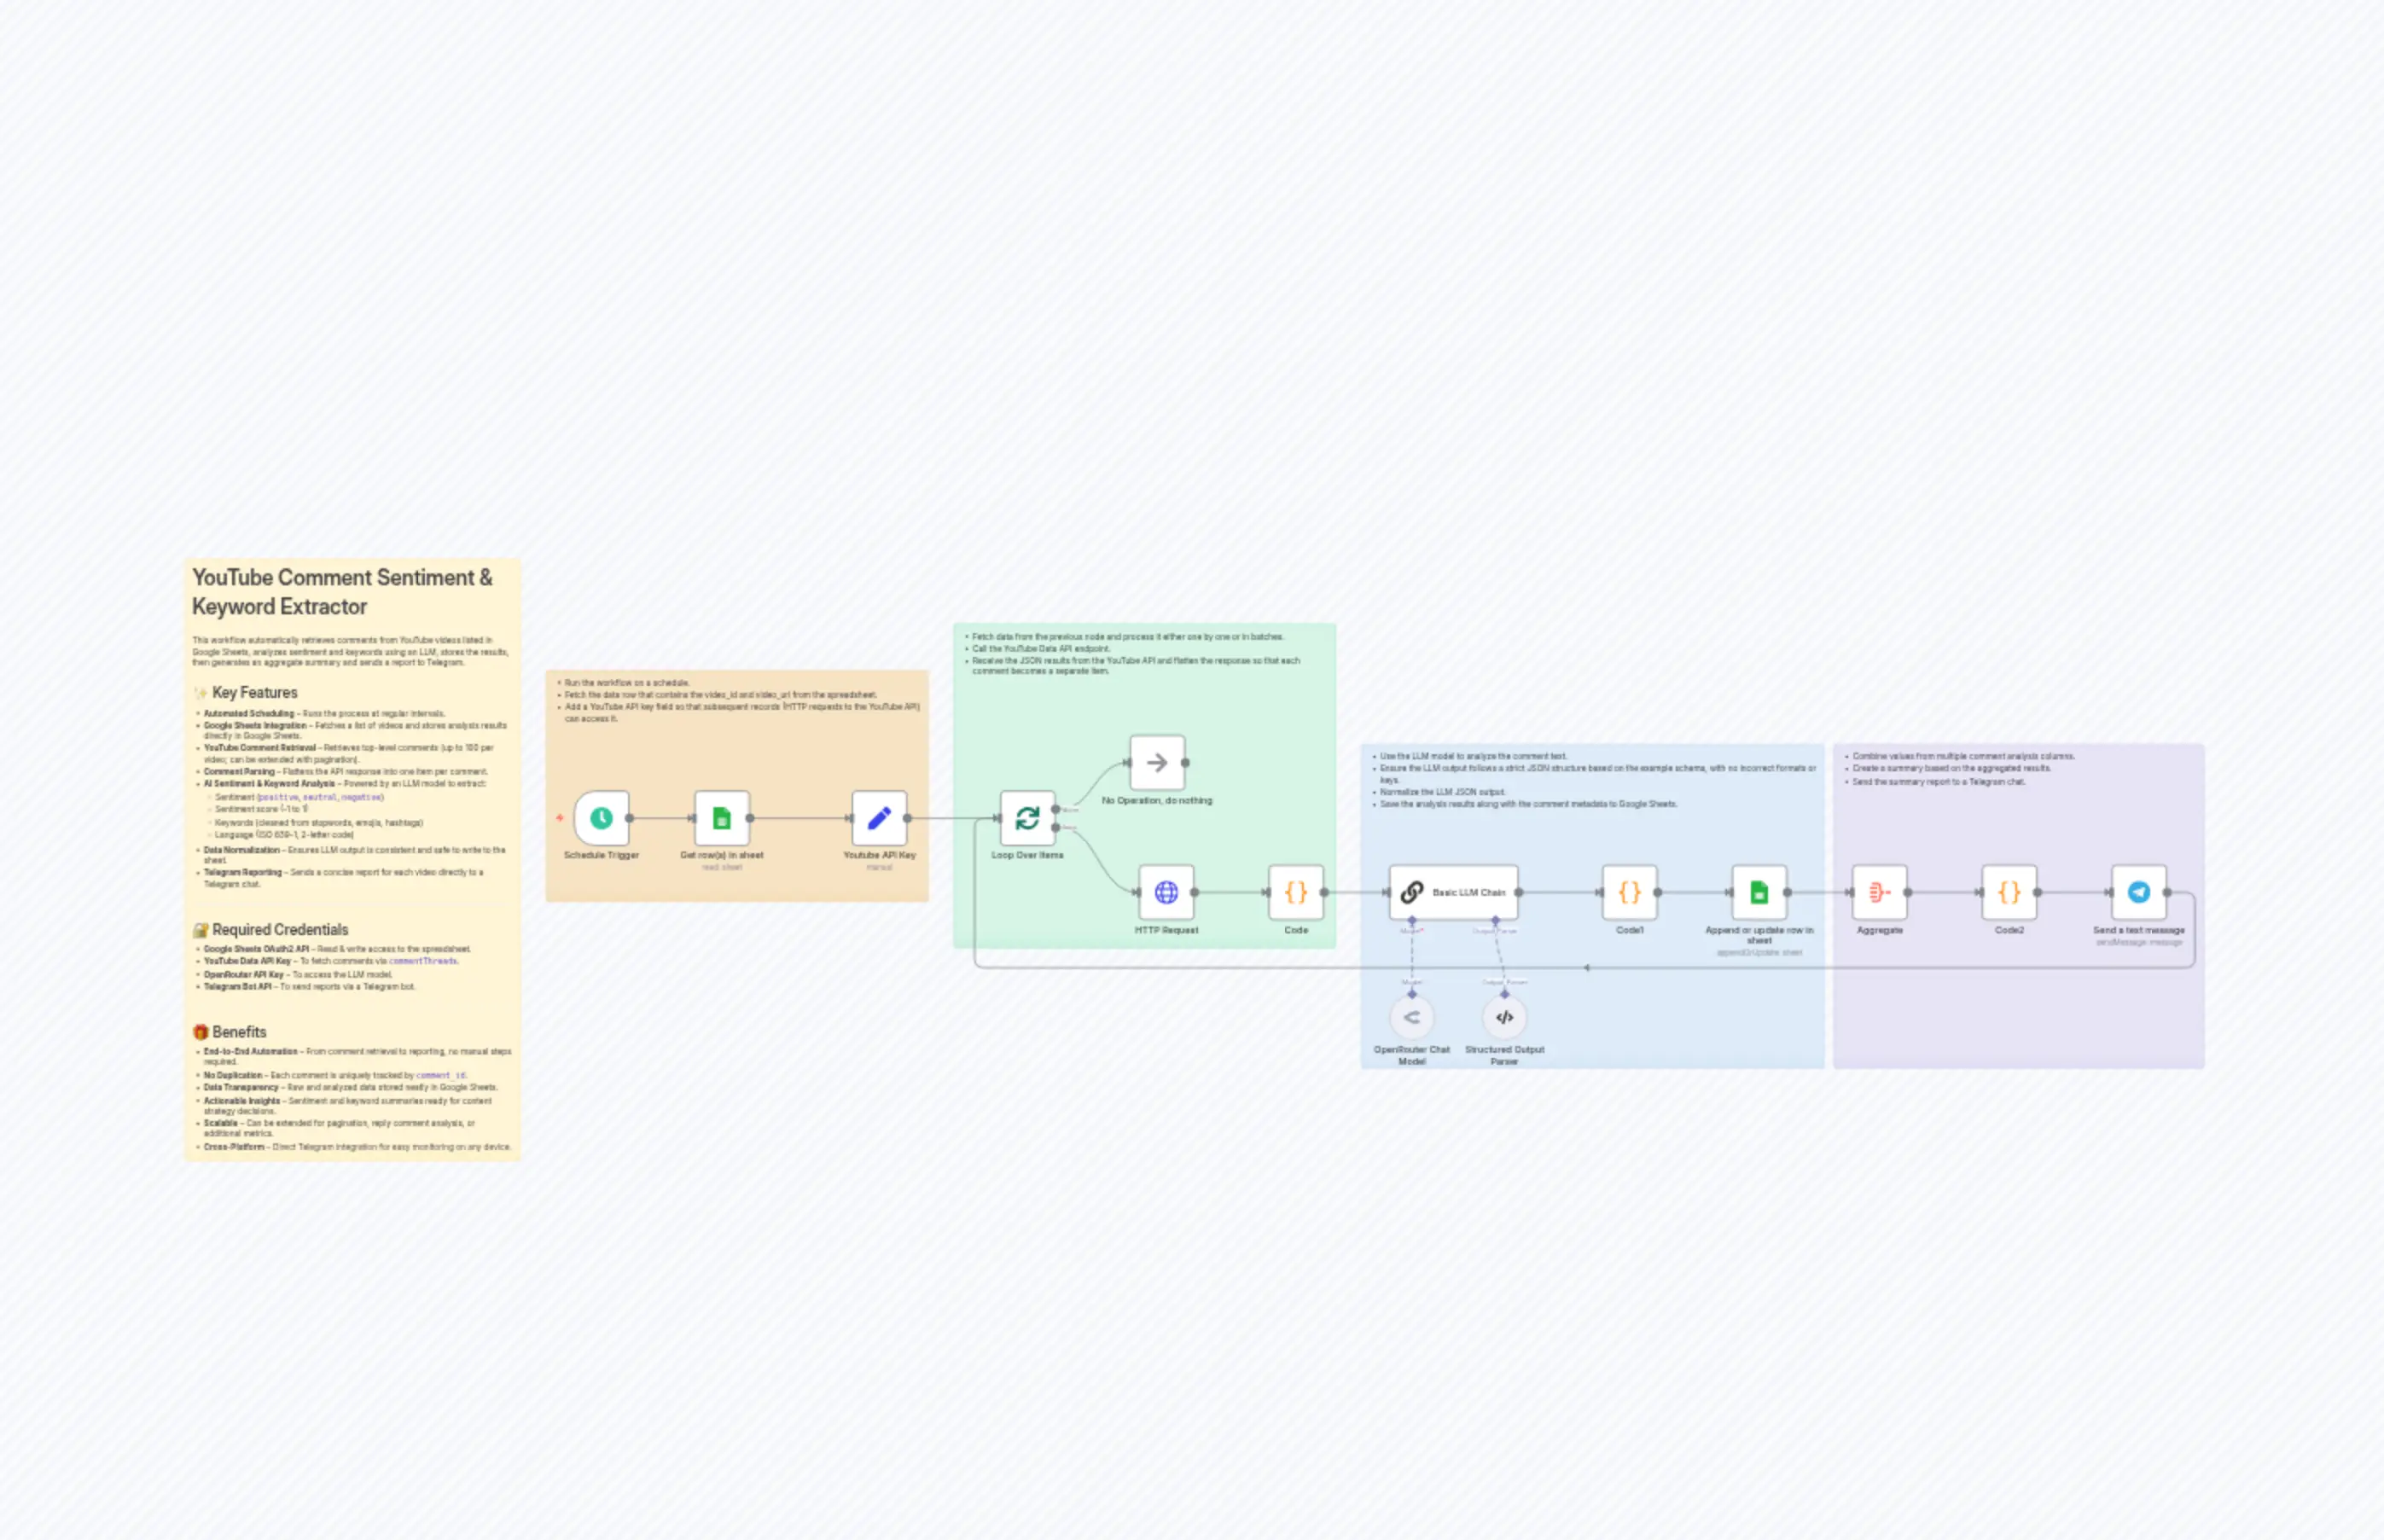Click the commentThreads link in Required Credentials
The image size is (2384, 1540).
coord(424,961)
